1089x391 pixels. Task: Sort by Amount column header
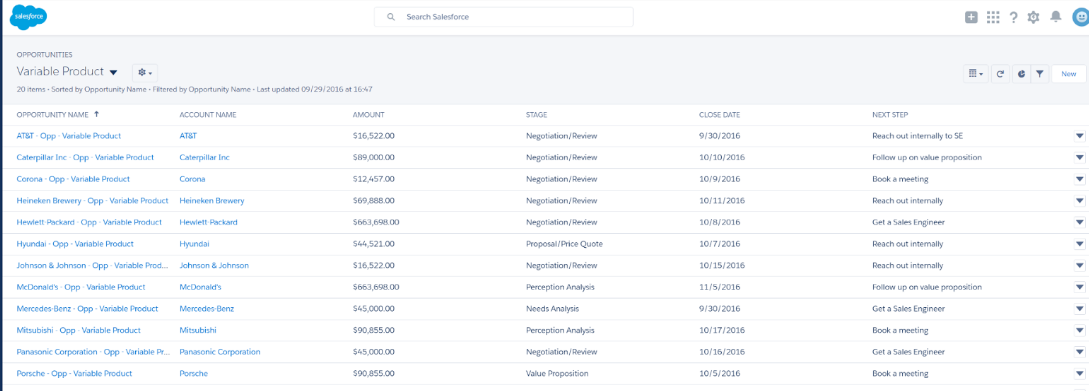tap(368, 115)
